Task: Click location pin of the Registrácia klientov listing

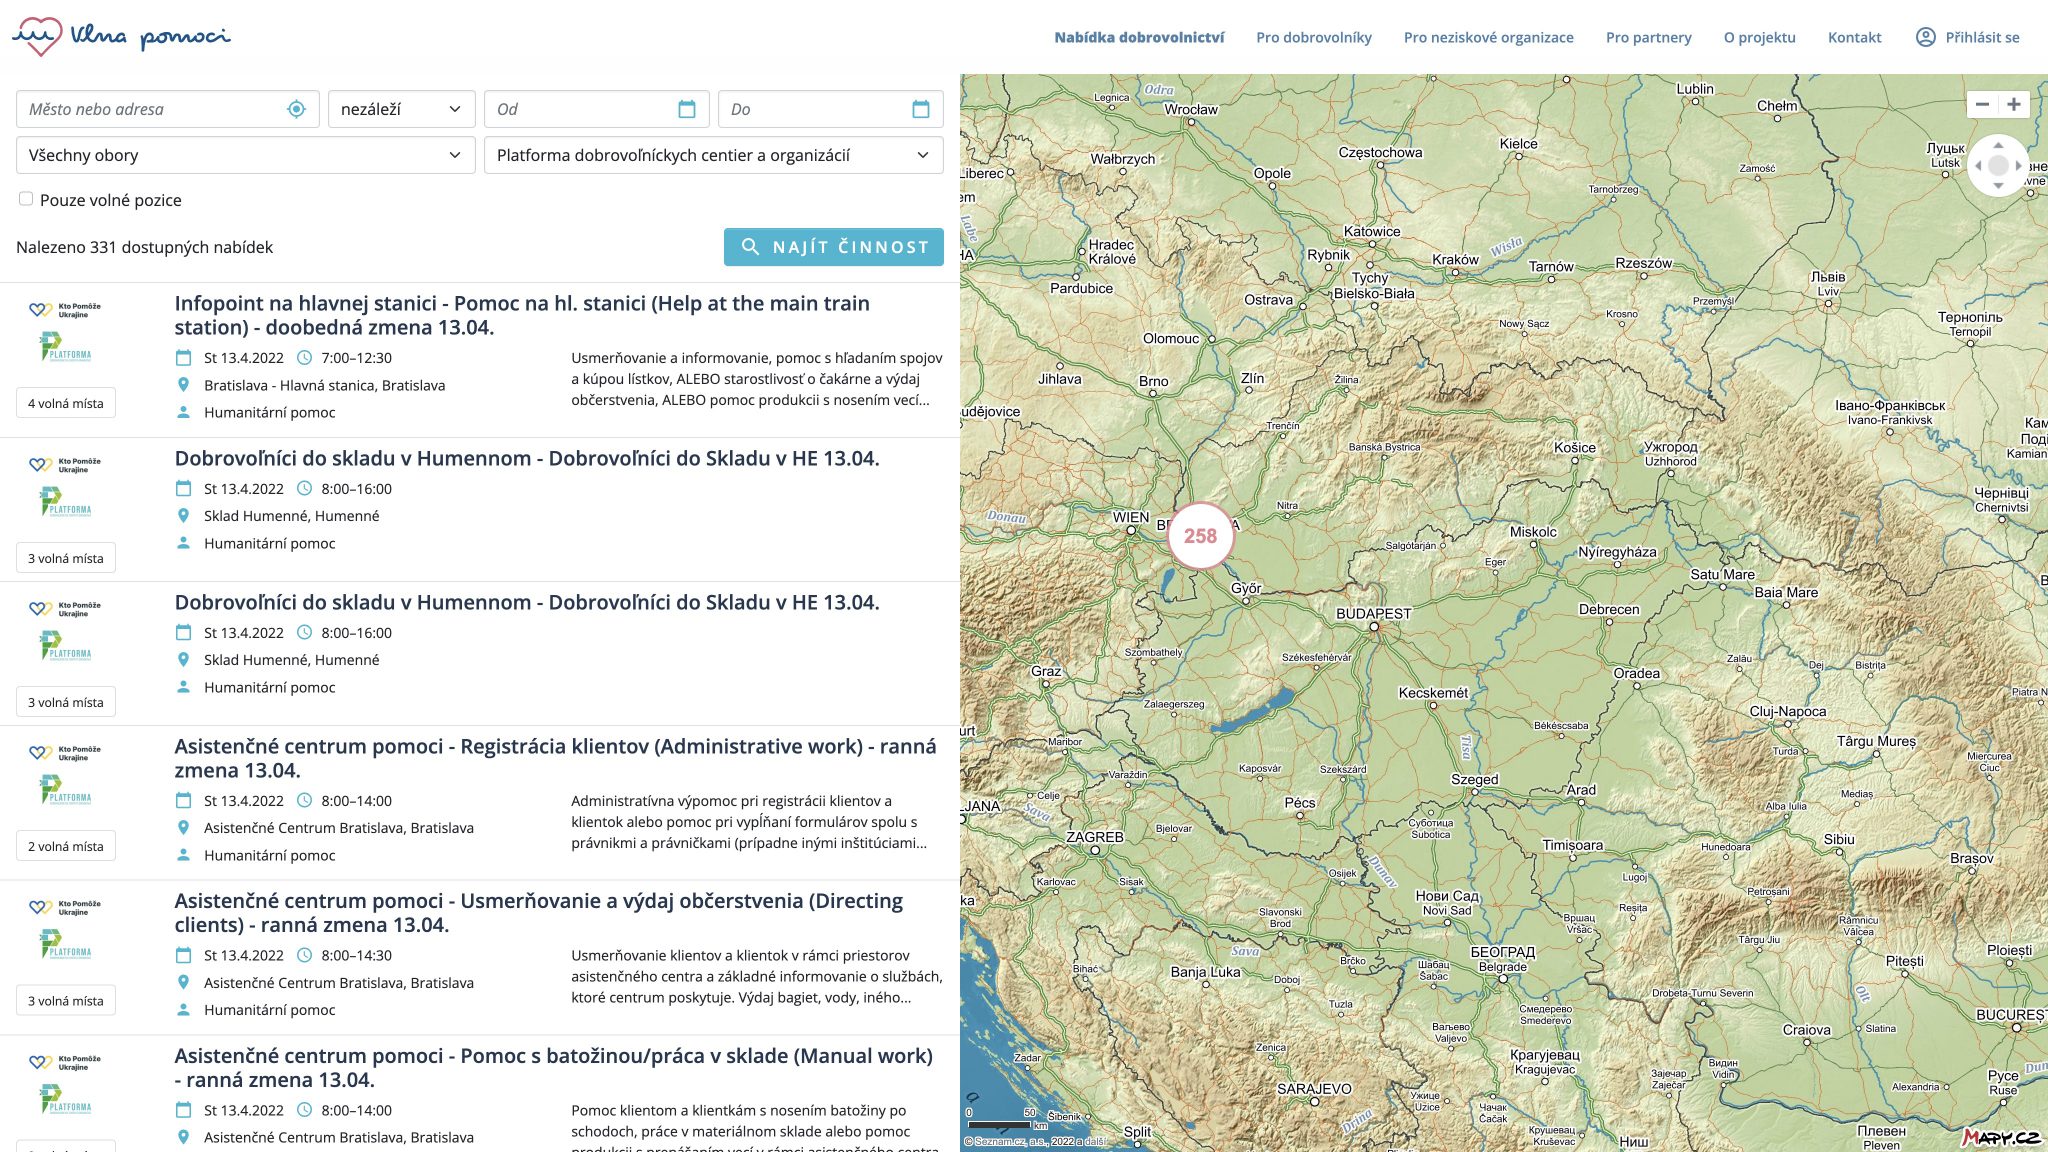Action: tap(183, 828)
